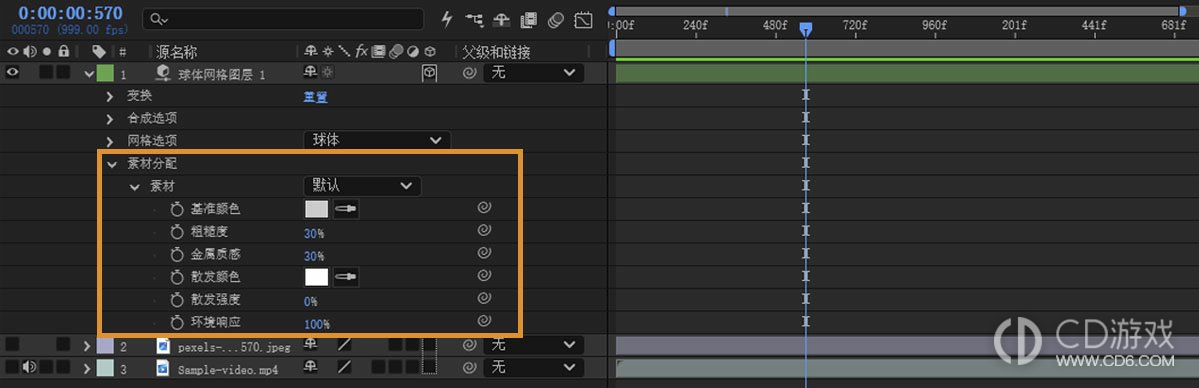Enable frame blending for all layers

click(528, 20)
